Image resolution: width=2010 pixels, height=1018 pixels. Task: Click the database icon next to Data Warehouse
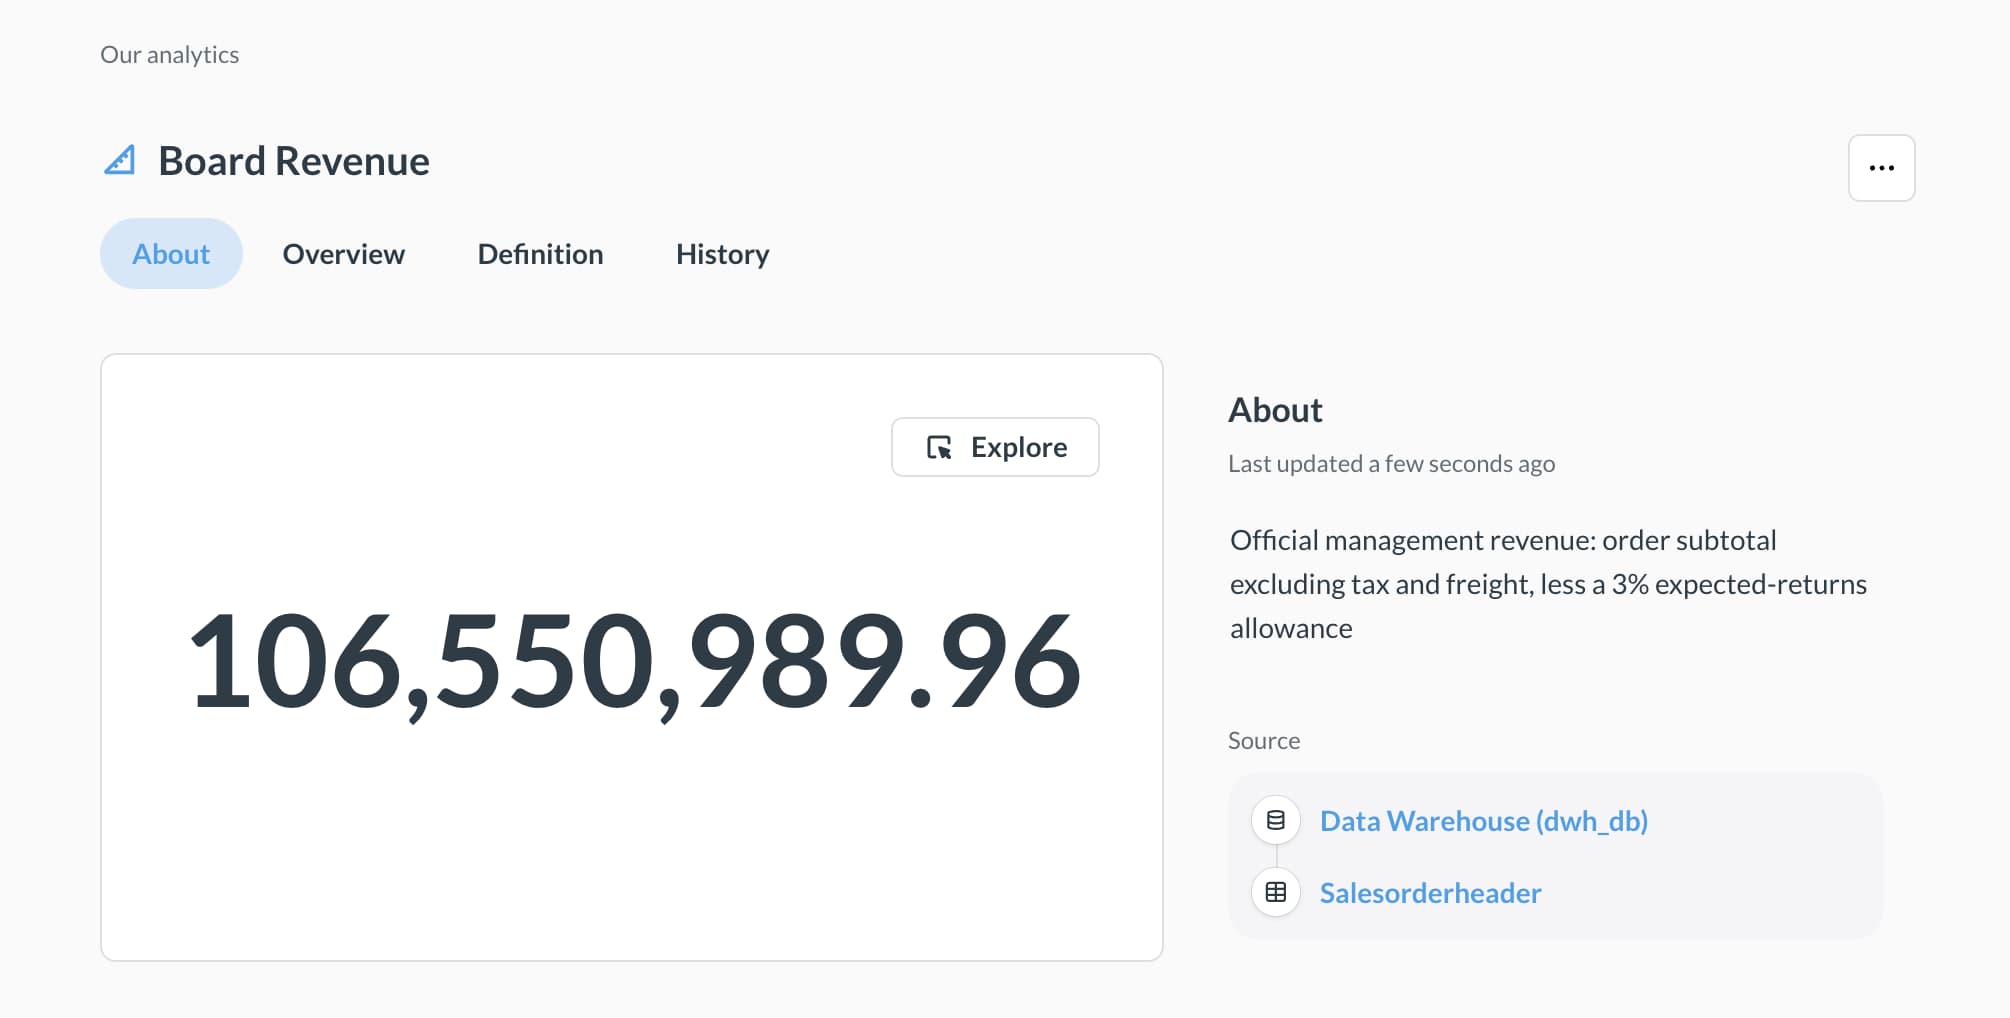tap(1276, 820)
